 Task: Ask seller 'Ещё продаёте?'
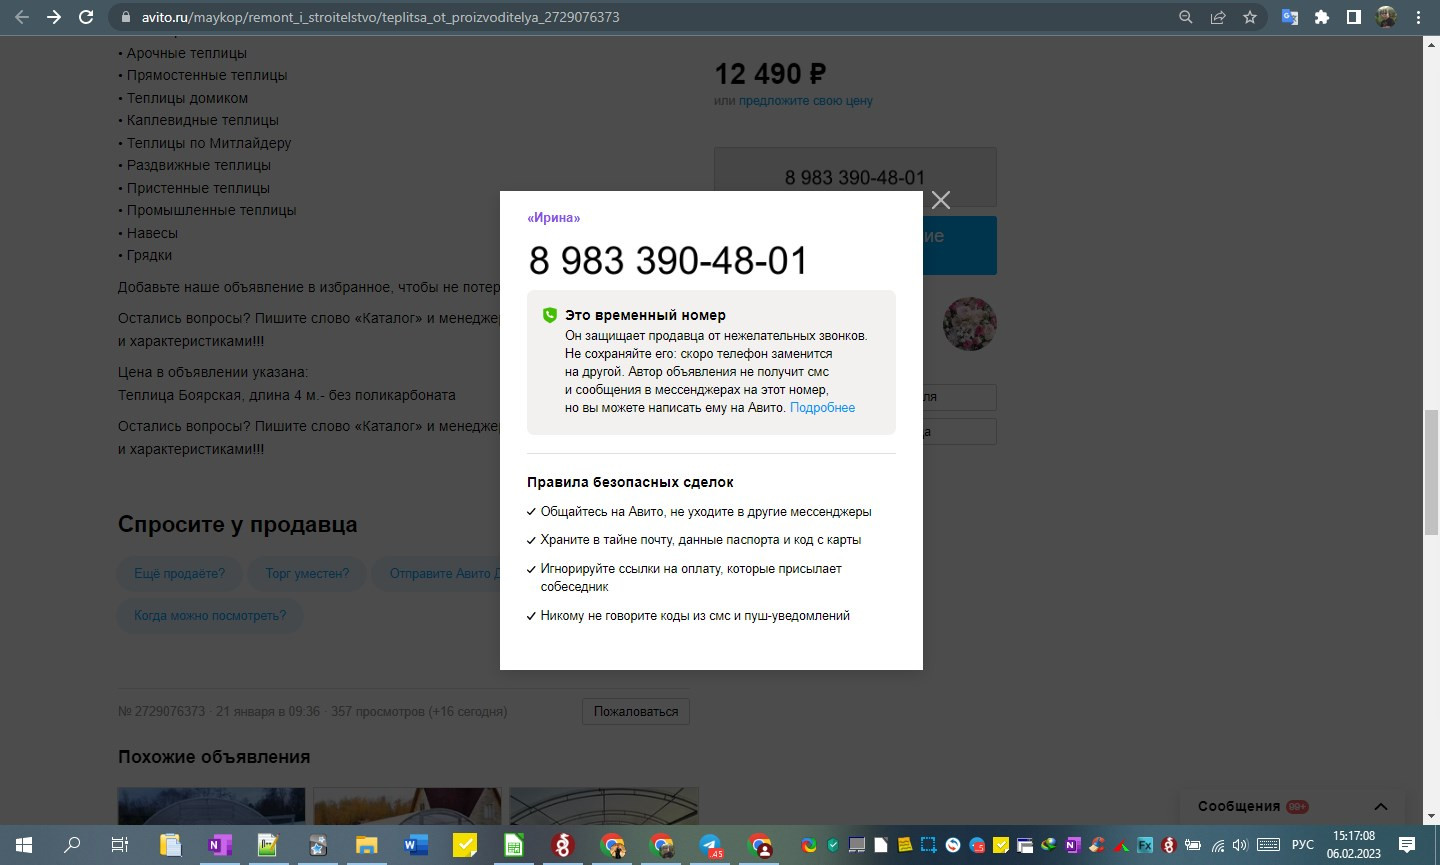point(180,574)
